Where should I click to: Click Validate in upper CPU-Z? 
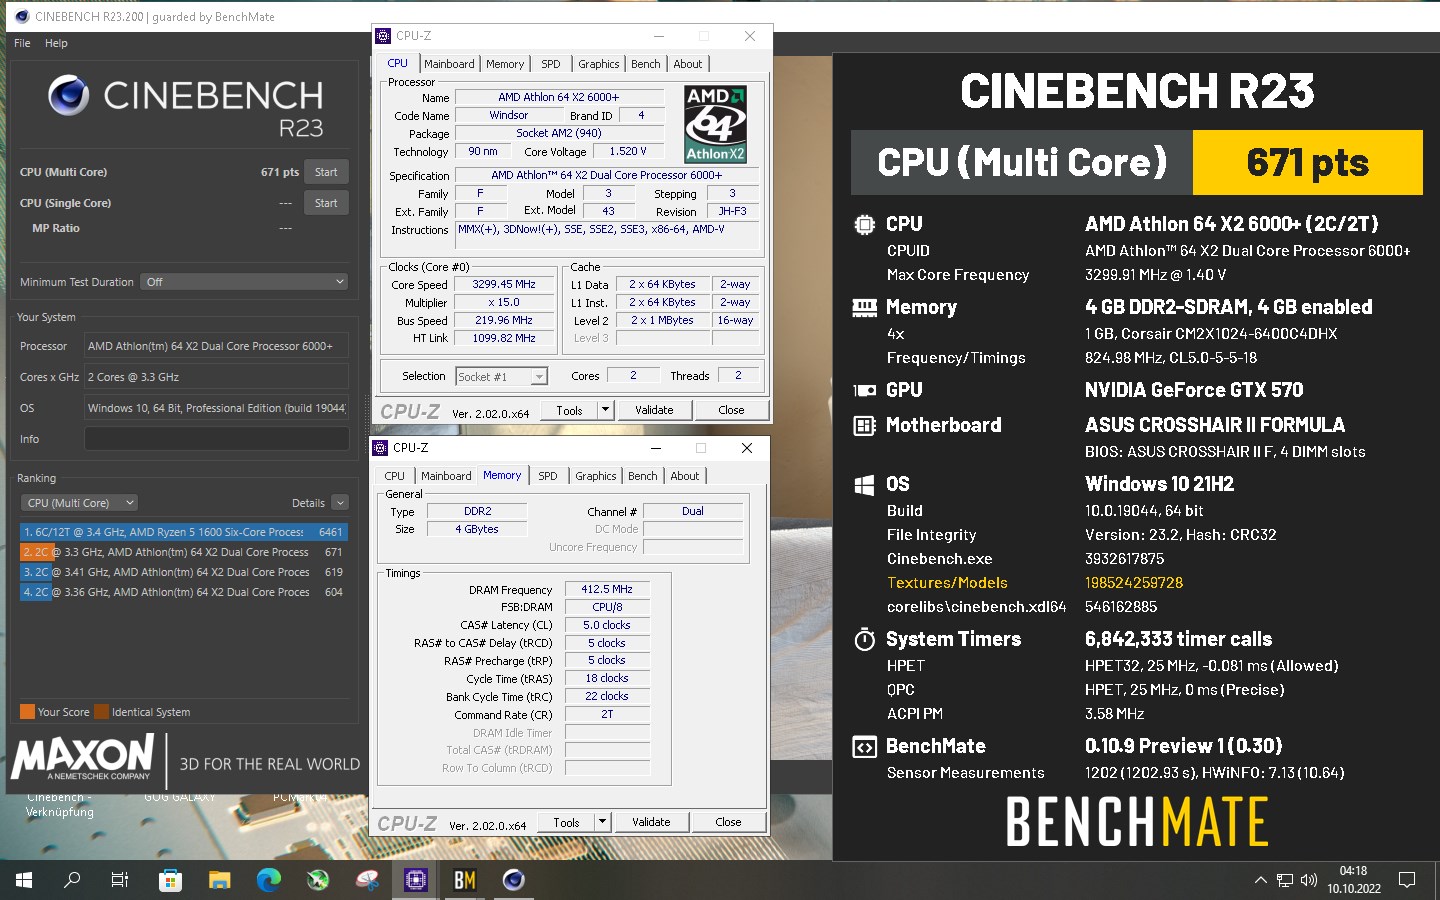654,410
